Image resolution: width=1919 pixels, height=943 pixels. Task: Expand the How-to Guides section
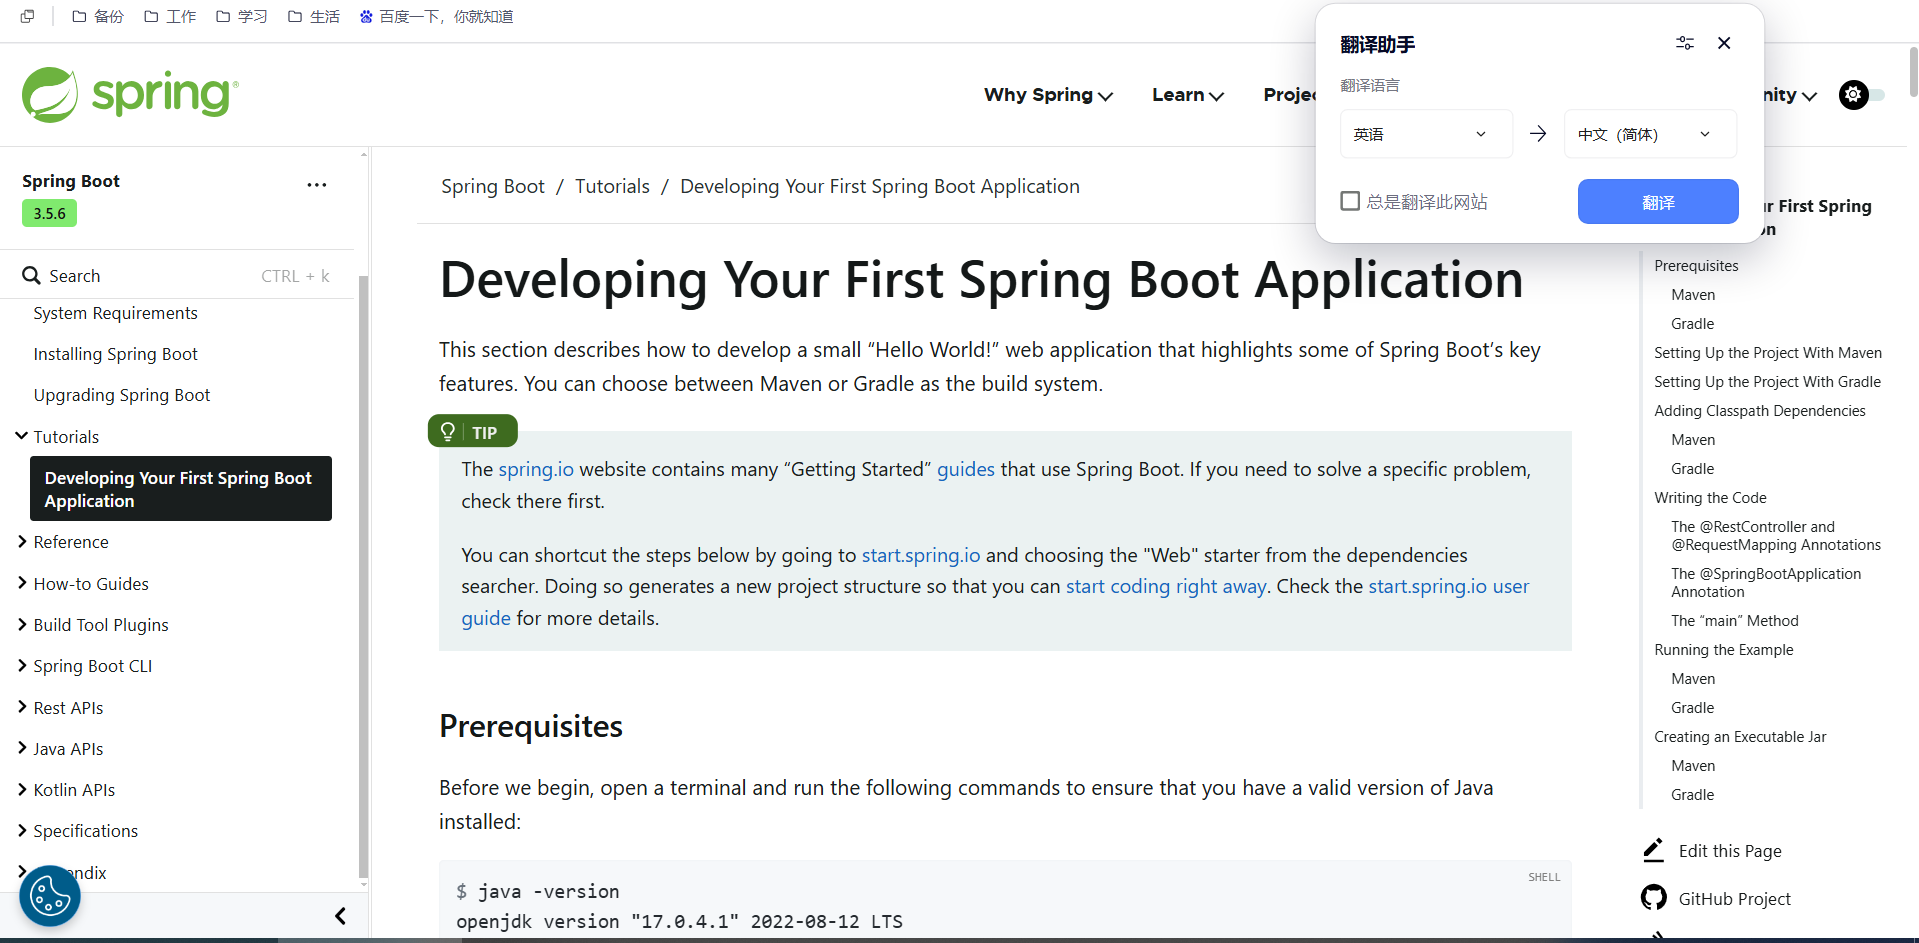point(22,583)
